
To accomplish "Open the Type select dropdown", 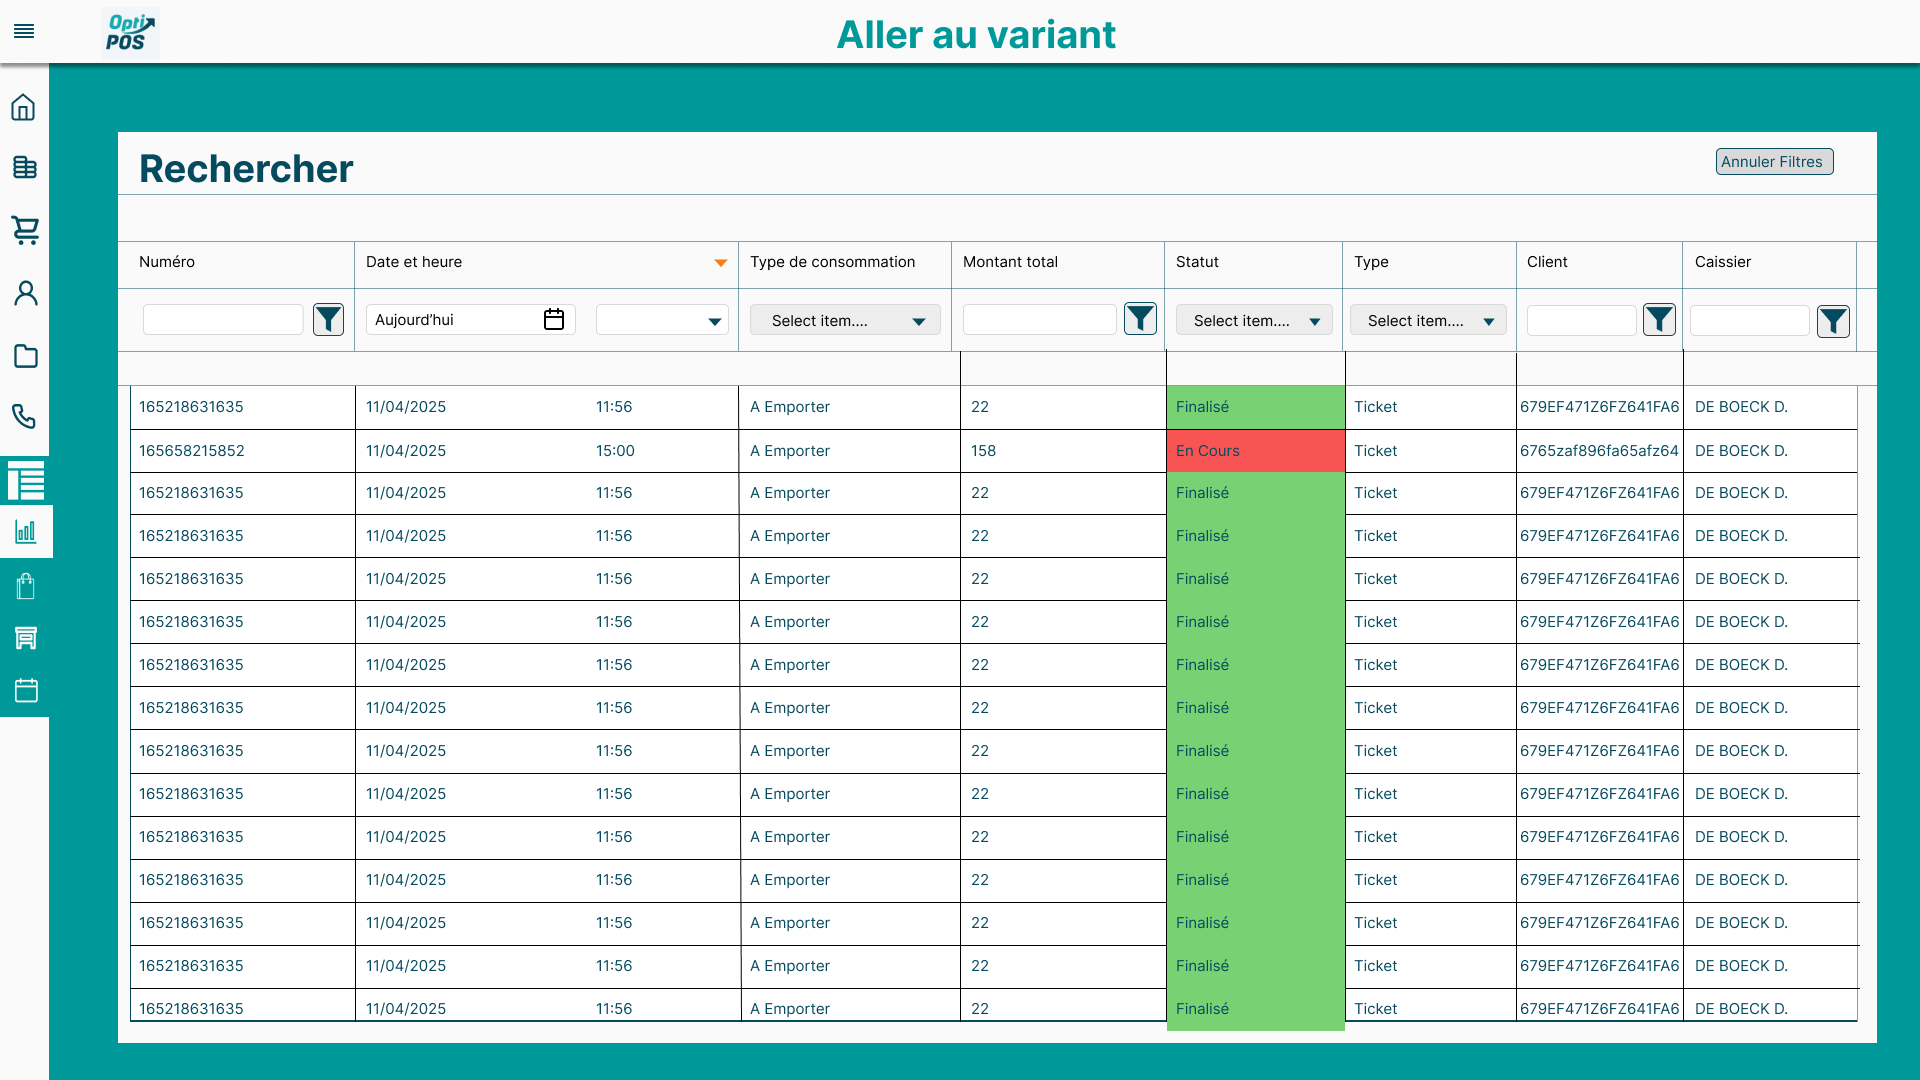I will (1428, 320).
